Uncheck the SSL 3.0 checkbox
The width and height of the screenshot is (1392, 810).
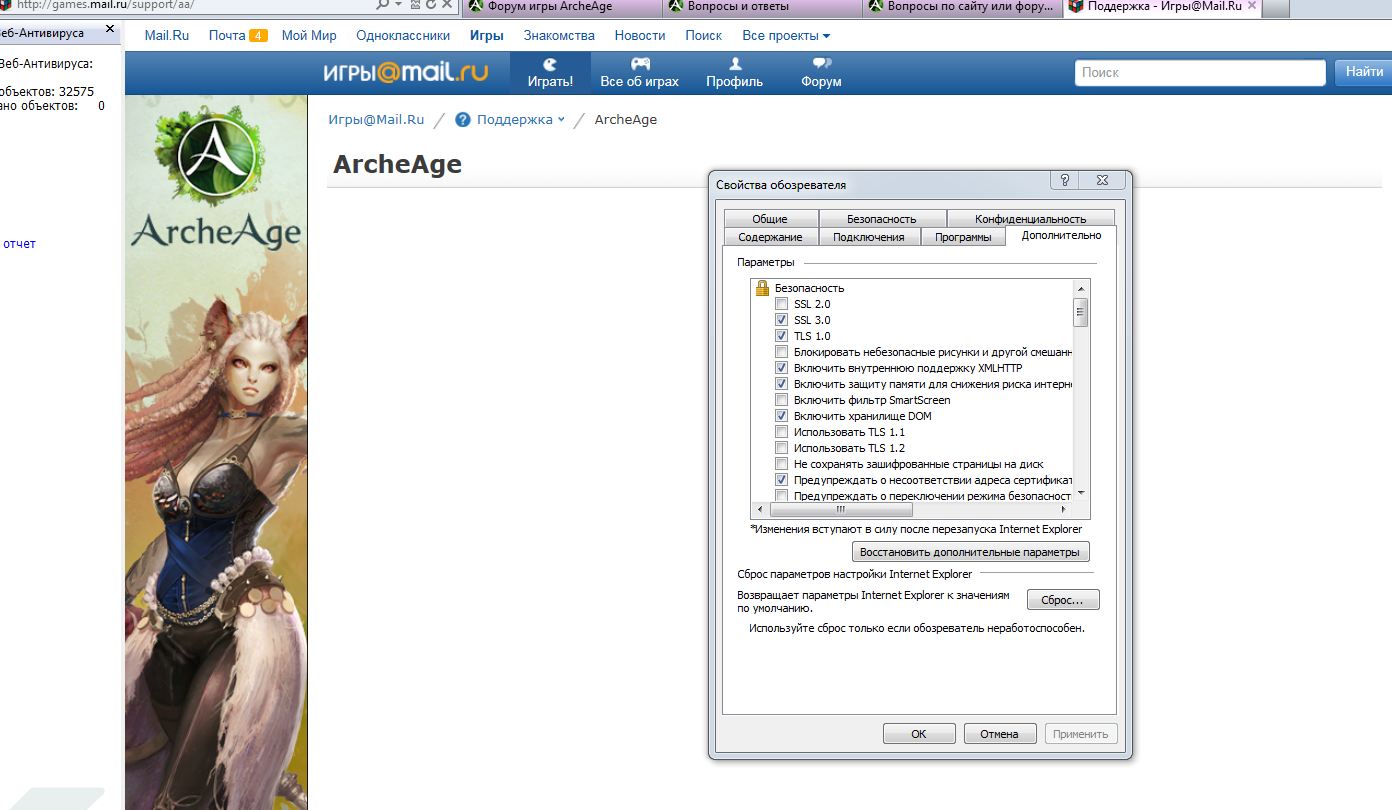782,320
